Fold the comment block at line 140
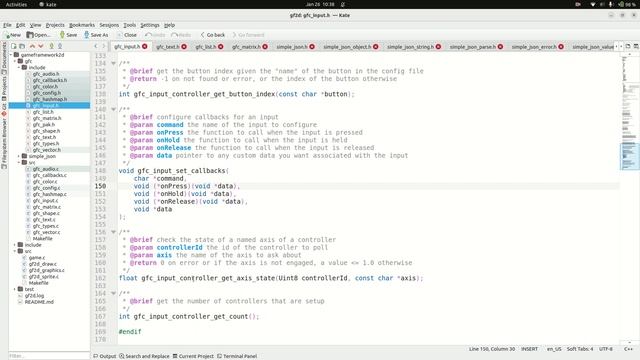Screen dimensions: 640x360 pos(113,109)
